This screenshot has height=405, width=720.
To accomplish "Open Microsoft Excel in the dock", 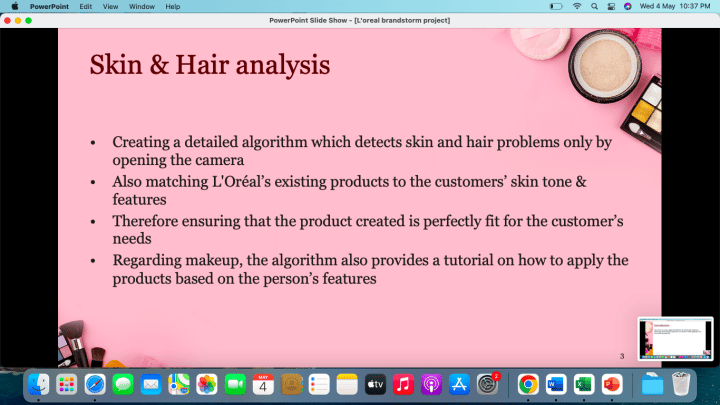I will coord(584,383).
